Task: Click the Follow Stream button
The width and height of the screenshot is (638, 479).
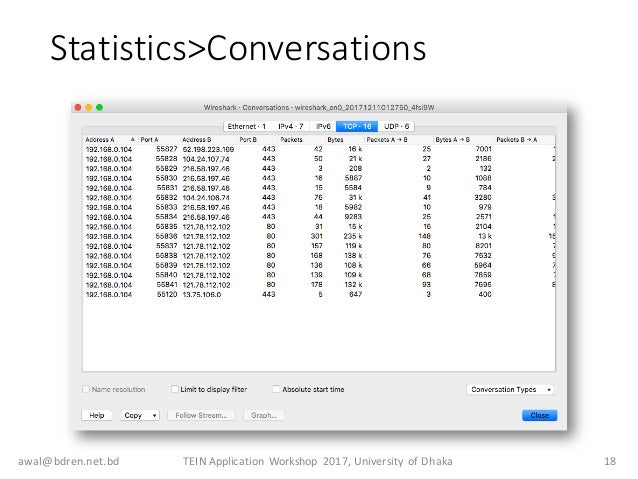Action: pos(201,414)
